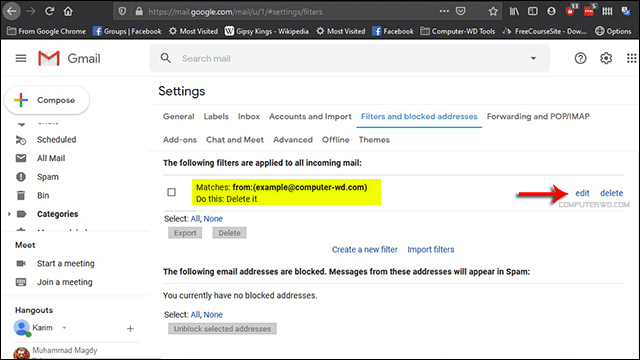Bookmark this page with the star icon

coord(493,11)
